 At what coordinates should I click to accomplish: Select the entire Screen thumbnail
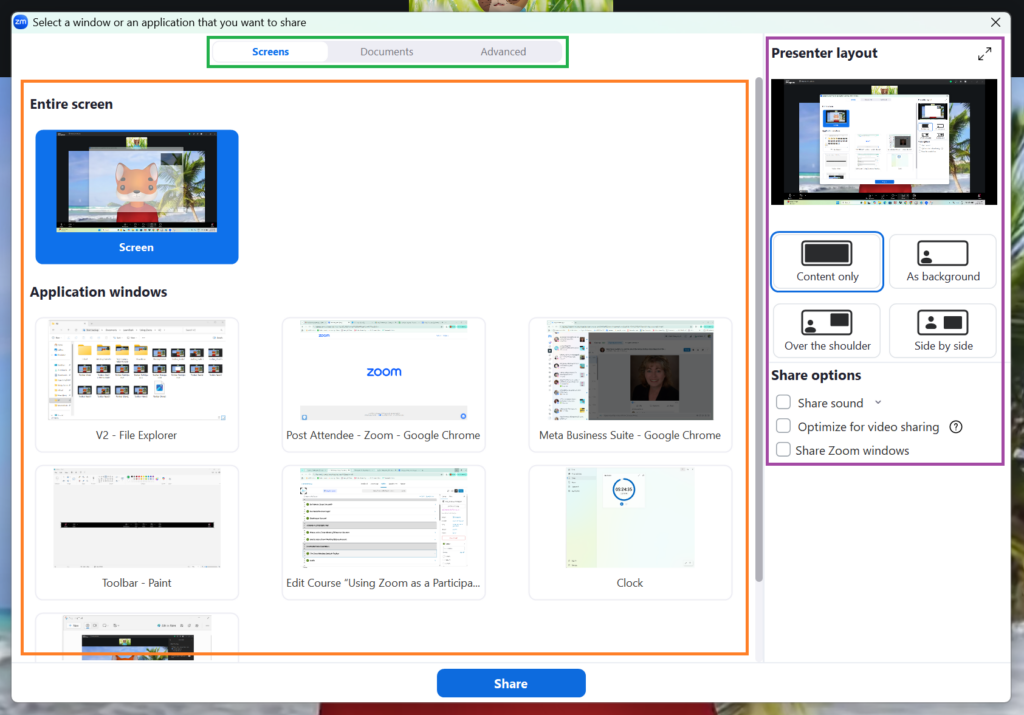136,197
